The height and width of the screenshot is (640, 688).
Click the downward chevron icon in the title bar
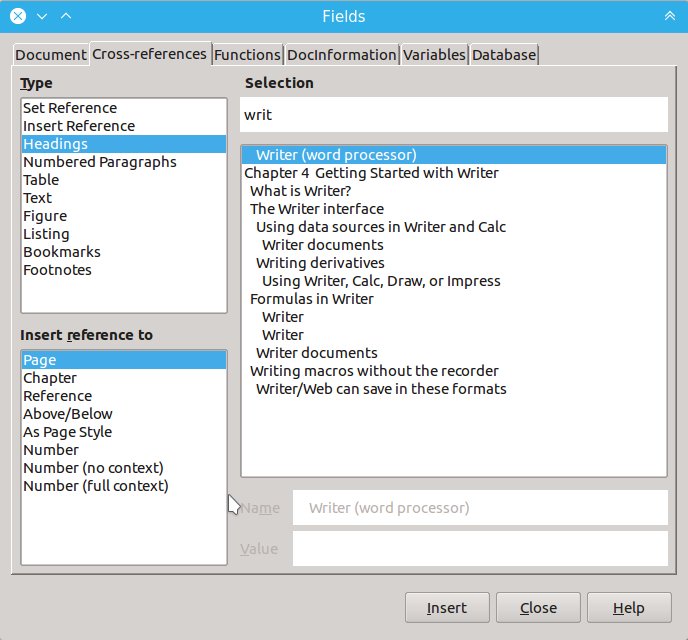click(x=42, y=16)
